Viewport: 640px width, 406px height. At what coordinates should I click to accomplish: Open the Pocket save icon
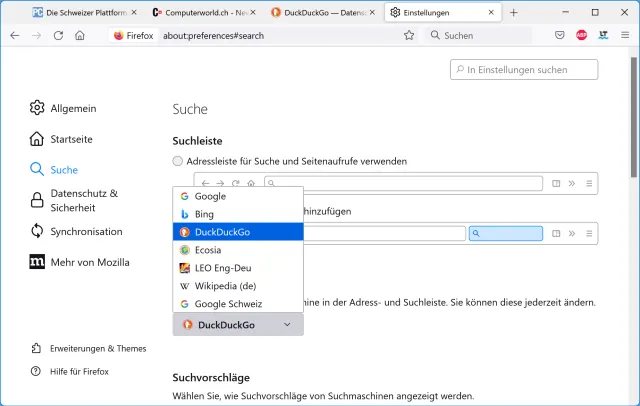click(560, 35)
